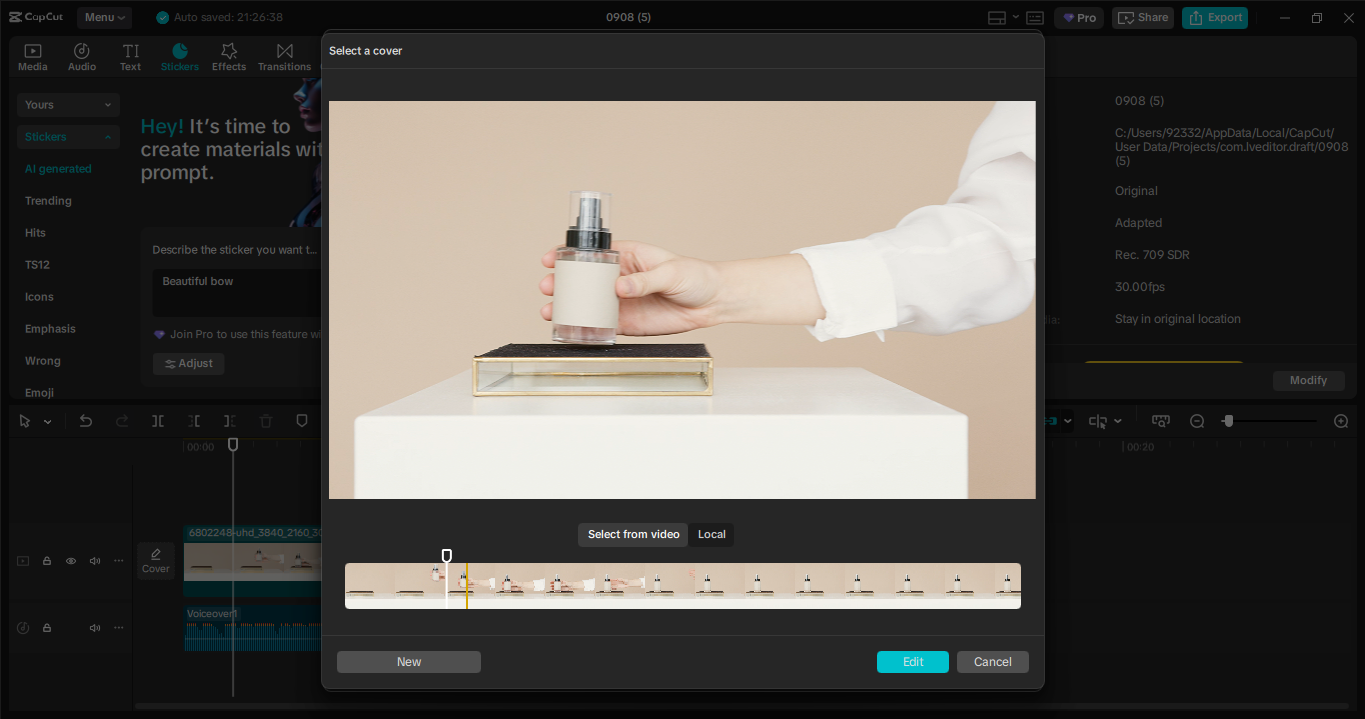1365x719 pixels.
Task: Zoom in timeline with plus magnifier
Action: [x=1341, y=421]
